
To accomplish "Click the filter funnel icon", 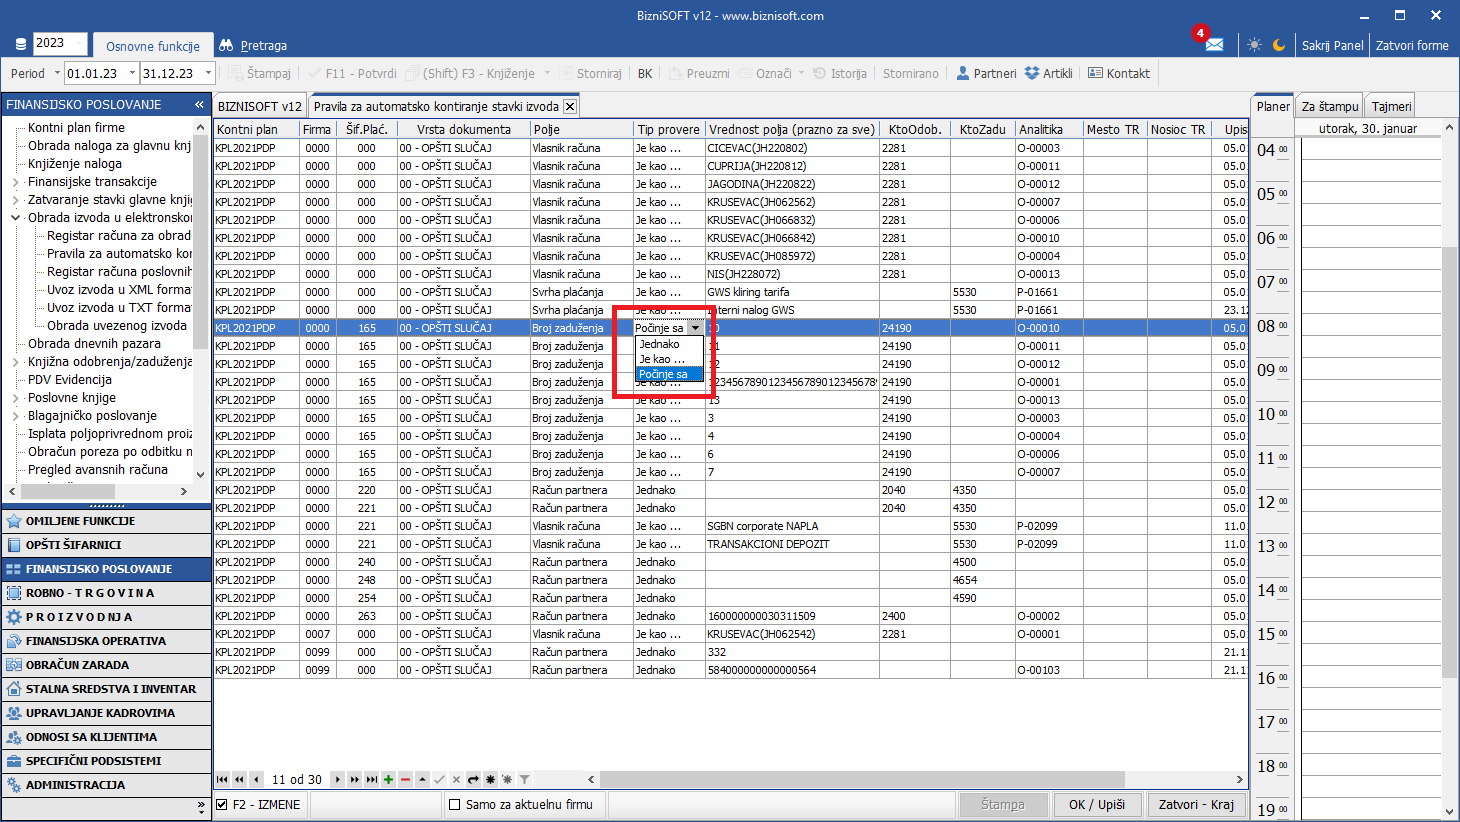I will pyautogui.click(x=524, y=779).
